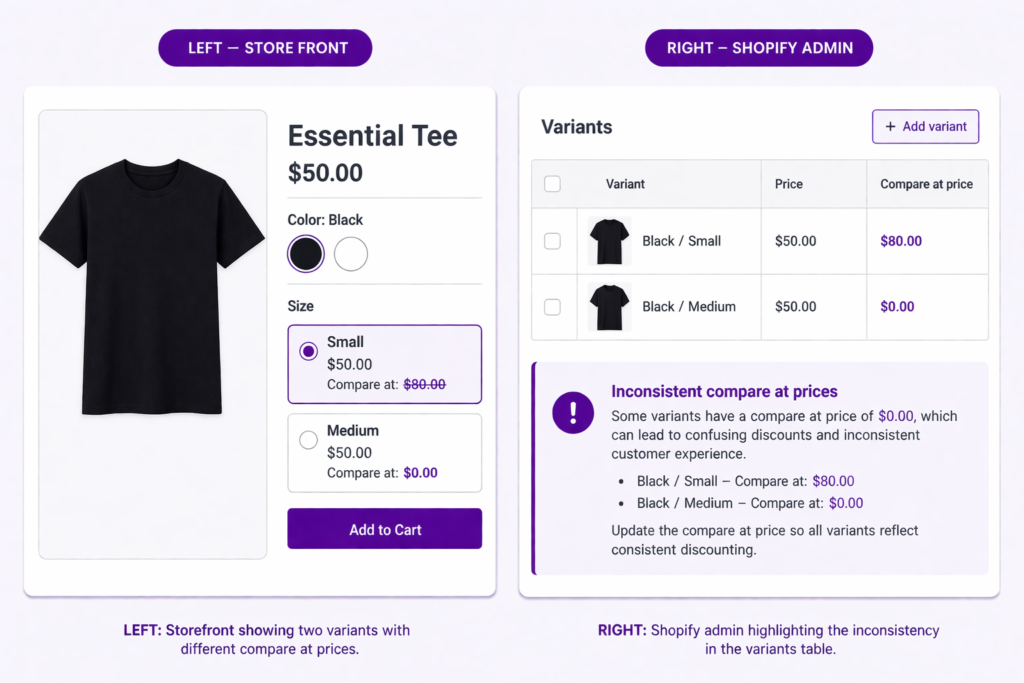The image size is (1024, 683).
Task: Click the RIGHT — SHOPIFY ADMIN header pill
Action: tap(758, 47)
